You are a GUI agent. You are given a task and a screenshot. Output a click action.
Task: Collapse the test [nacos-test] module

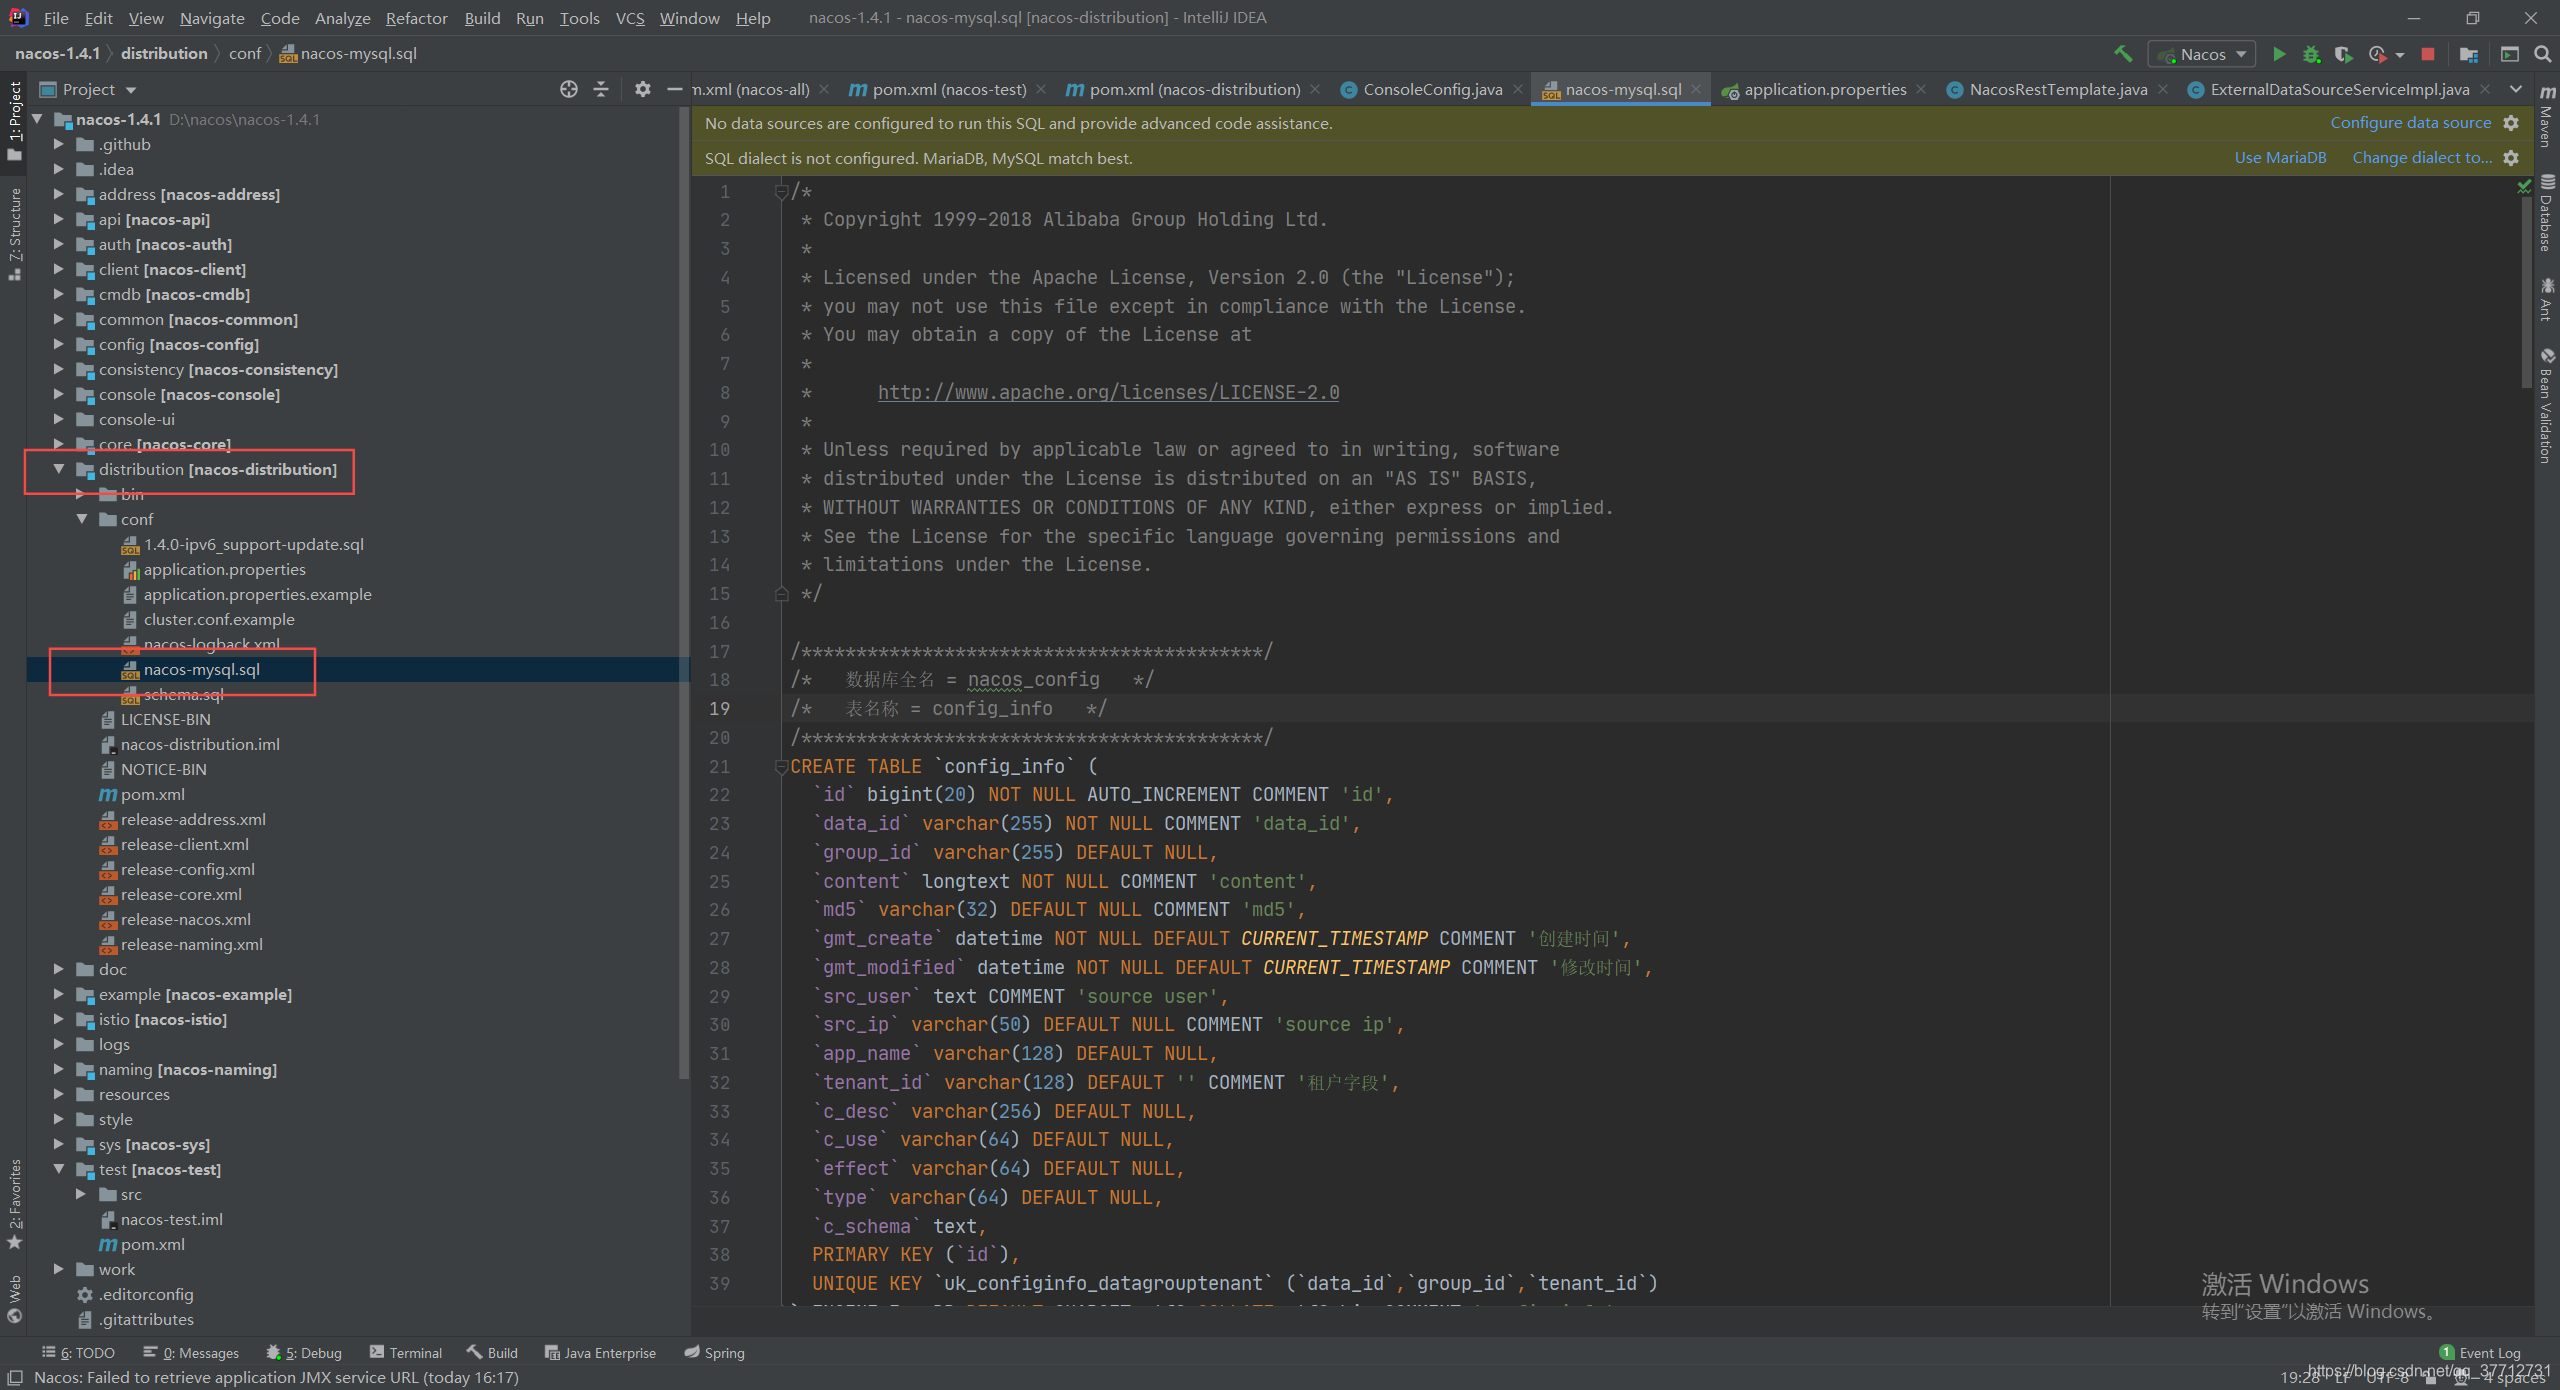click(59, 1169)
